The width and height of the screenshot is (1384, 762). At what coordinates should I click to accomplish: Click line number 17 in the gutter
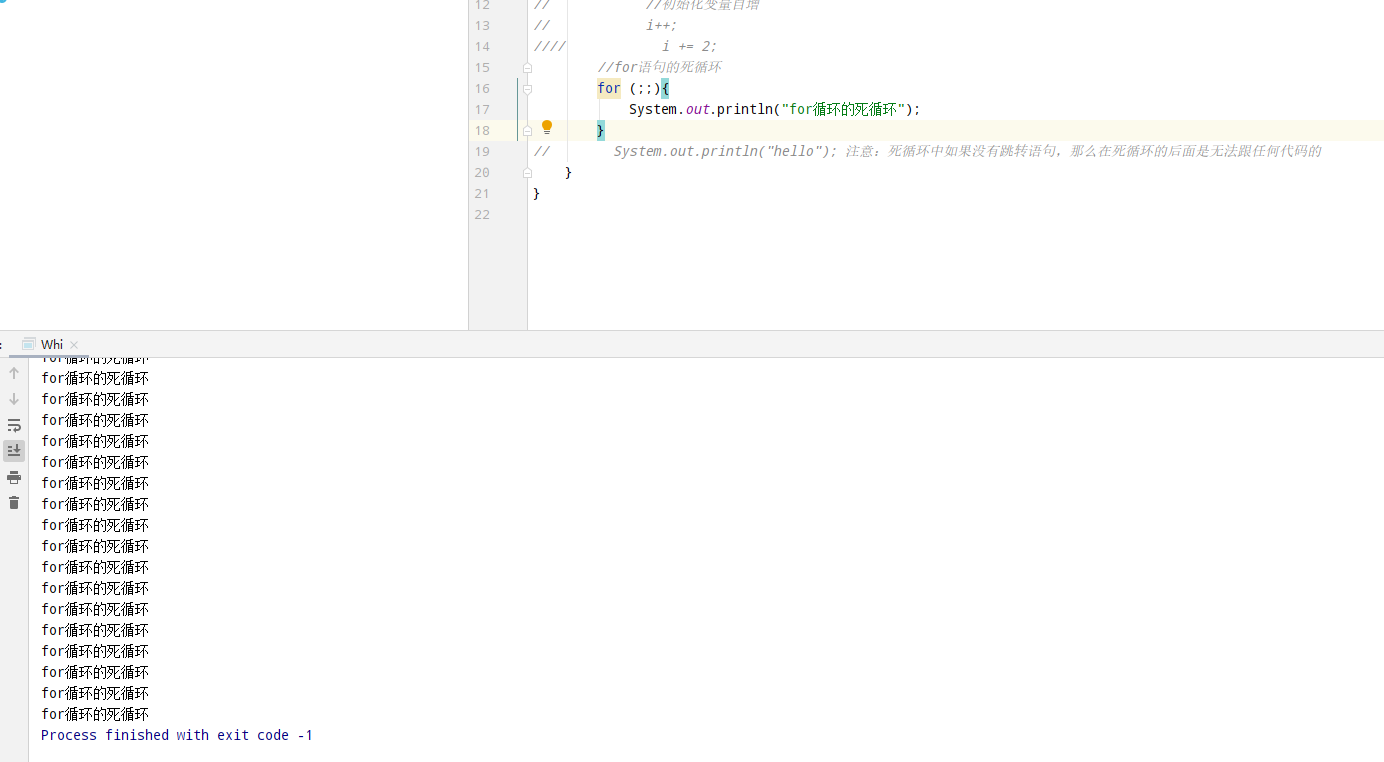(x=482, y=109)
